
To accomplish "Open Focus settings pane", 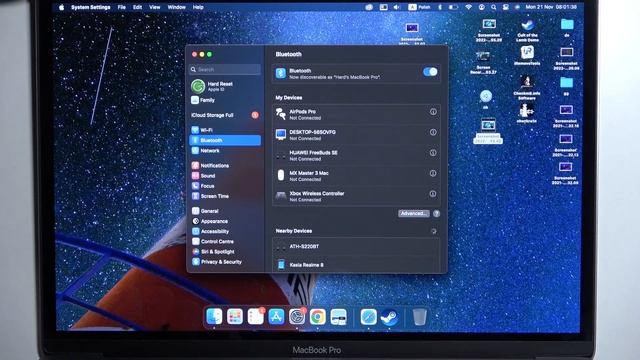I will click(225, 186).
